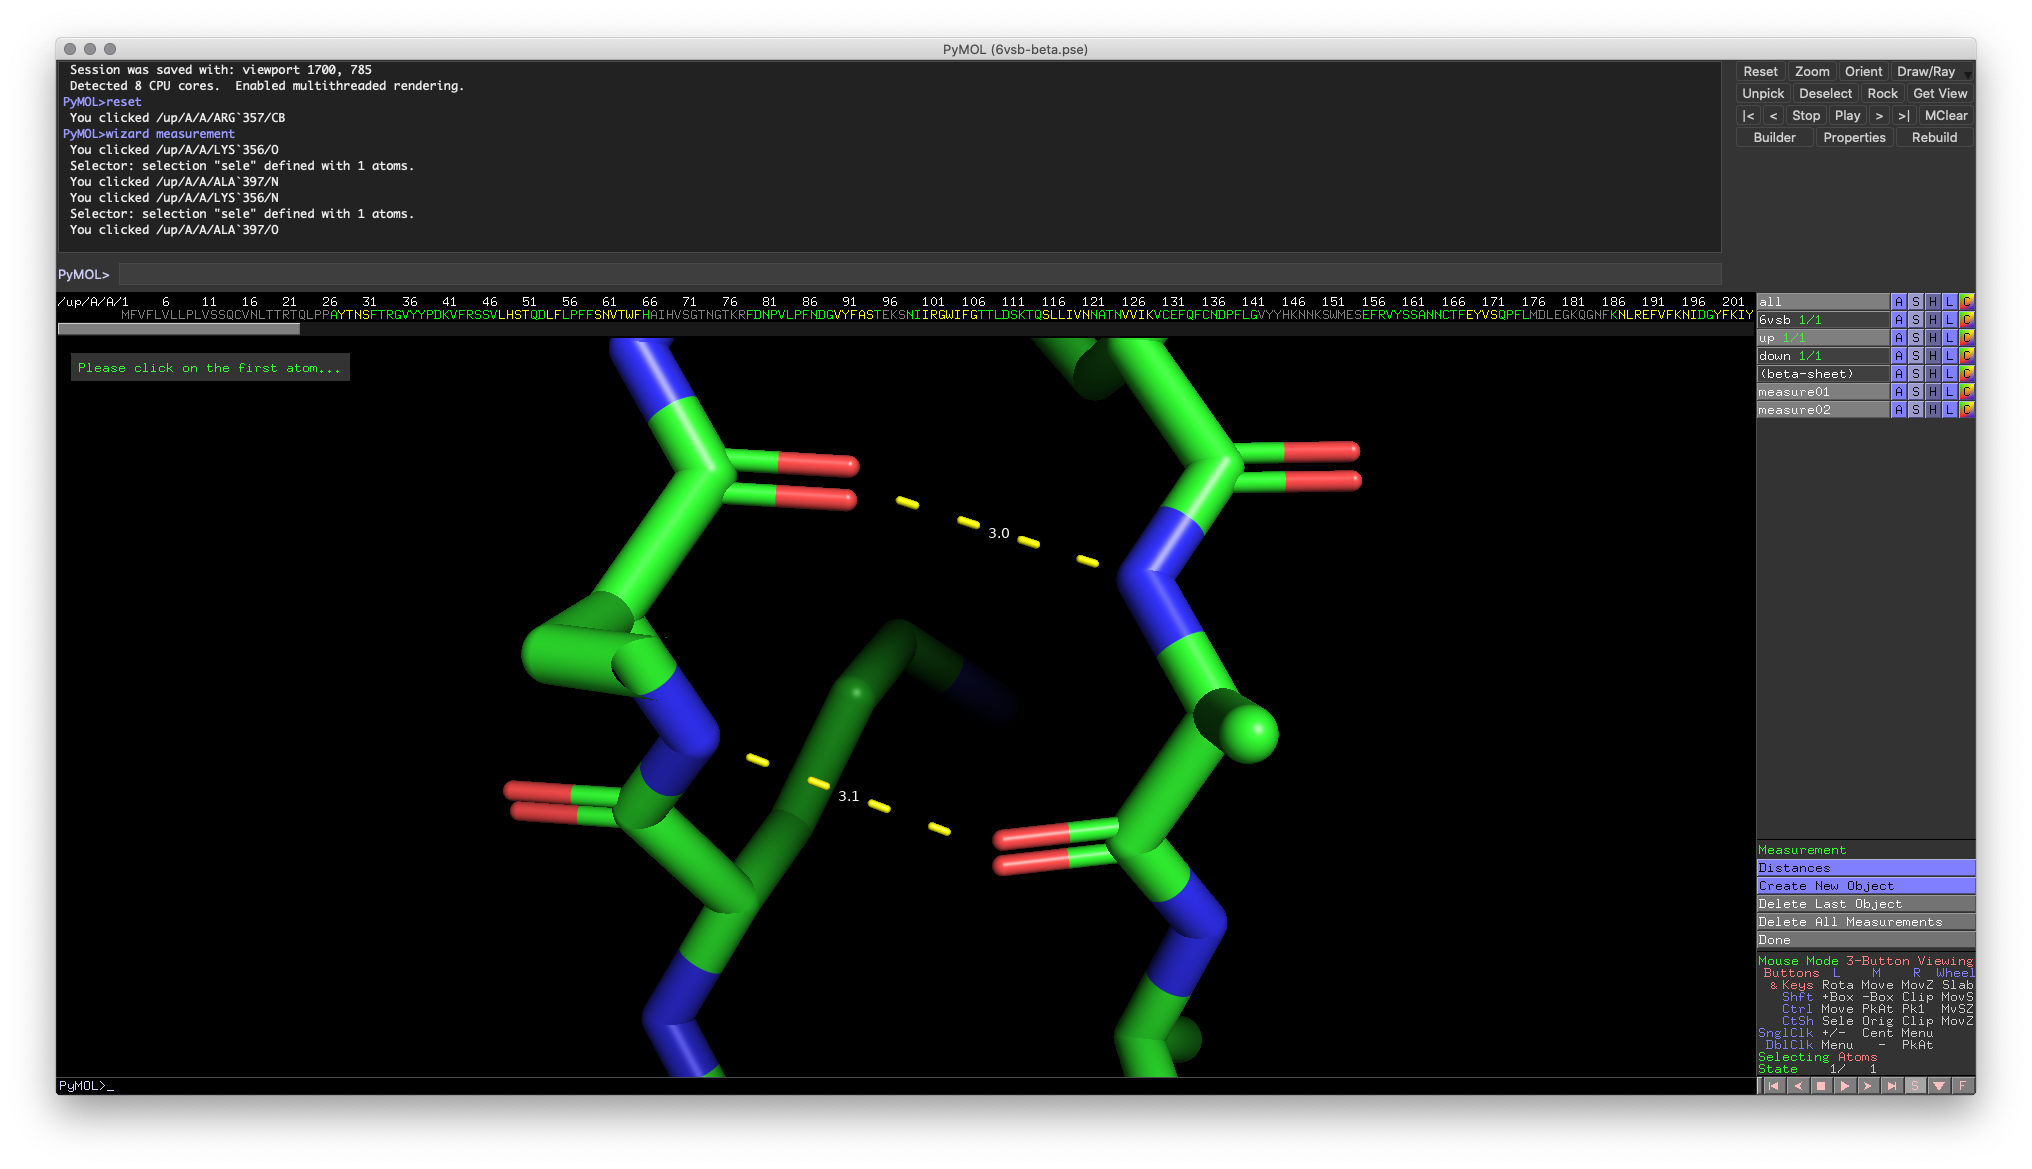Click the Unpick button

point(1763,94)
